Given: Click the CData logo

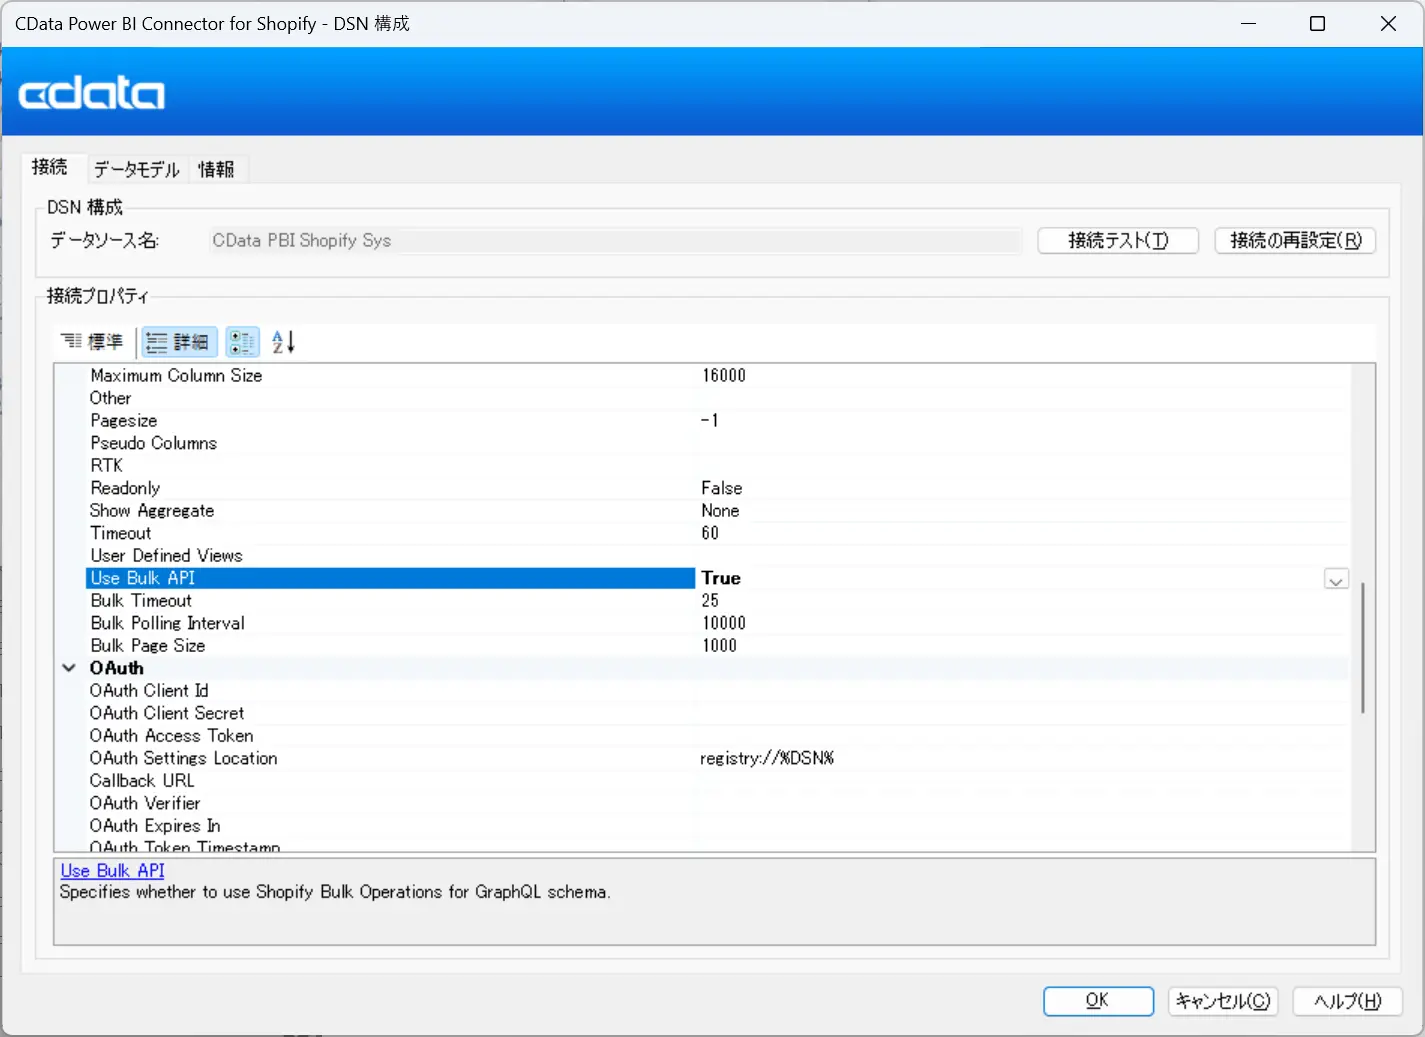Looking at the screenshot, I should pyautogui.click(x=92, y=94).
